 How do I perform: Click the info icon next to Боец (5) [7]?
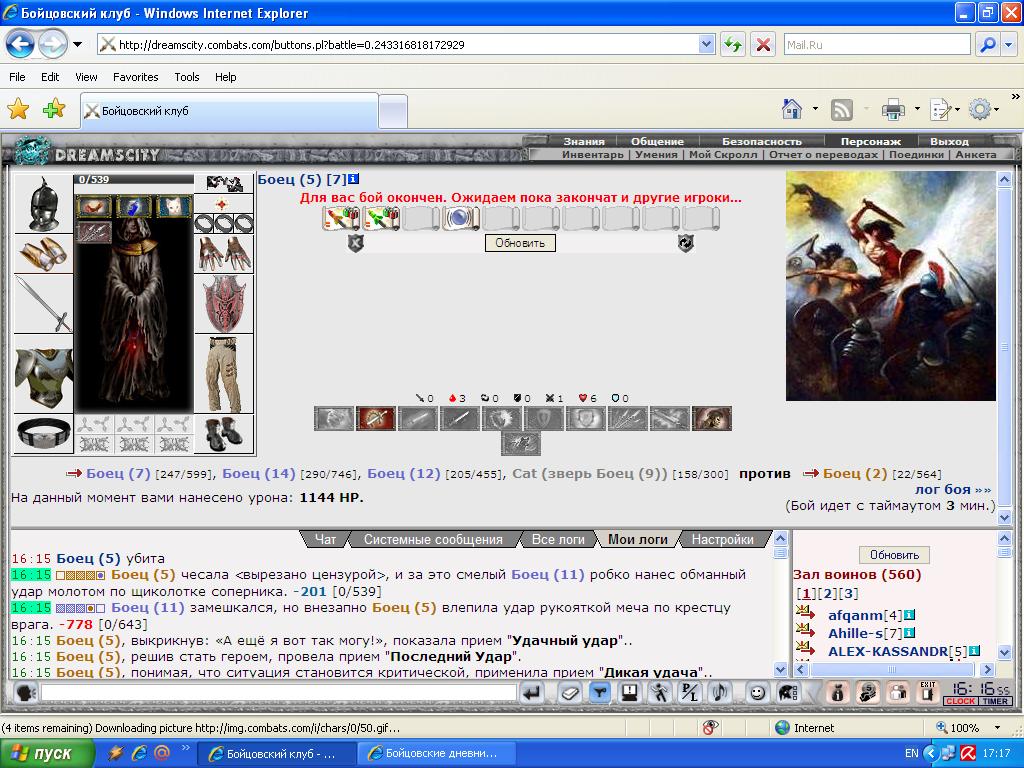353,179
